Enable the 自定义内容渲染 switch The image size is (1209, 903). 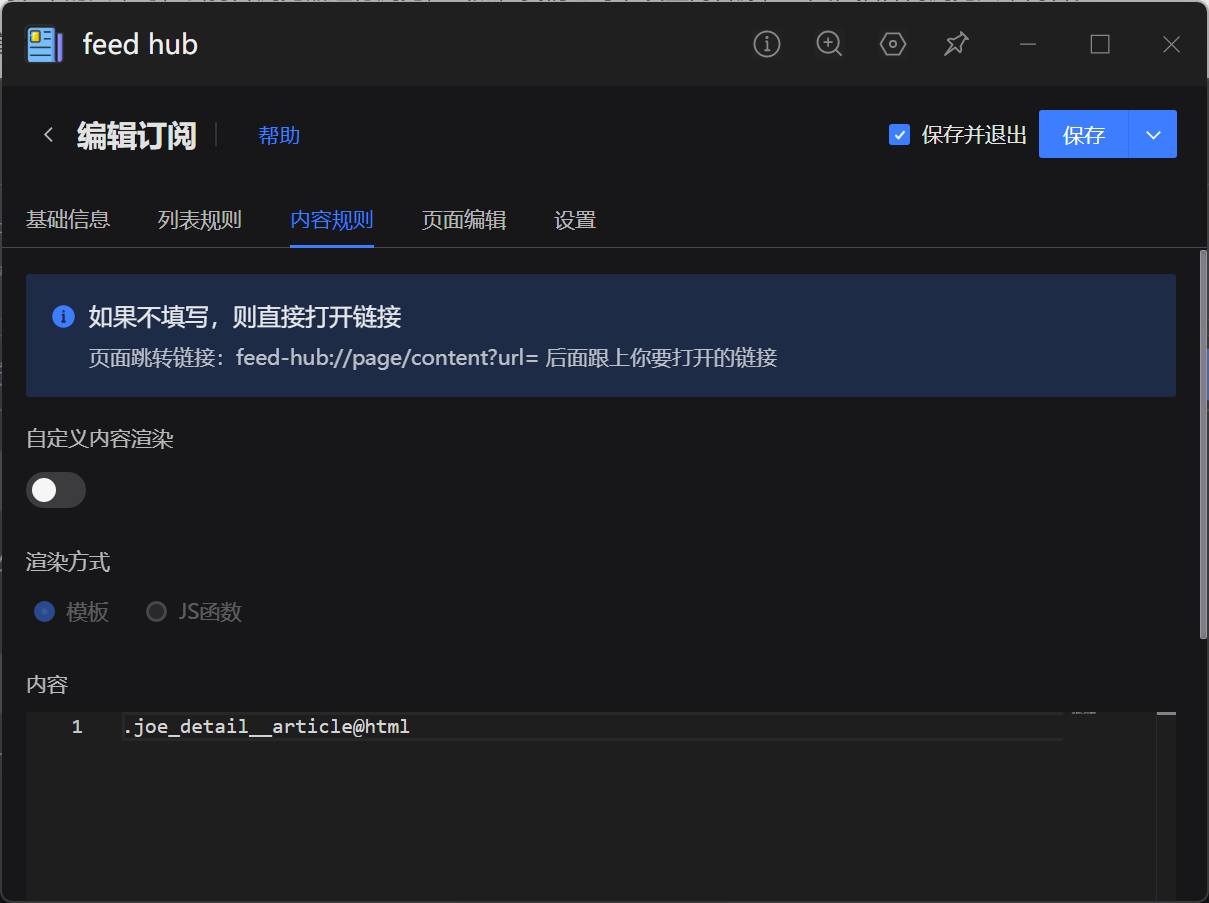pos(56,490)
